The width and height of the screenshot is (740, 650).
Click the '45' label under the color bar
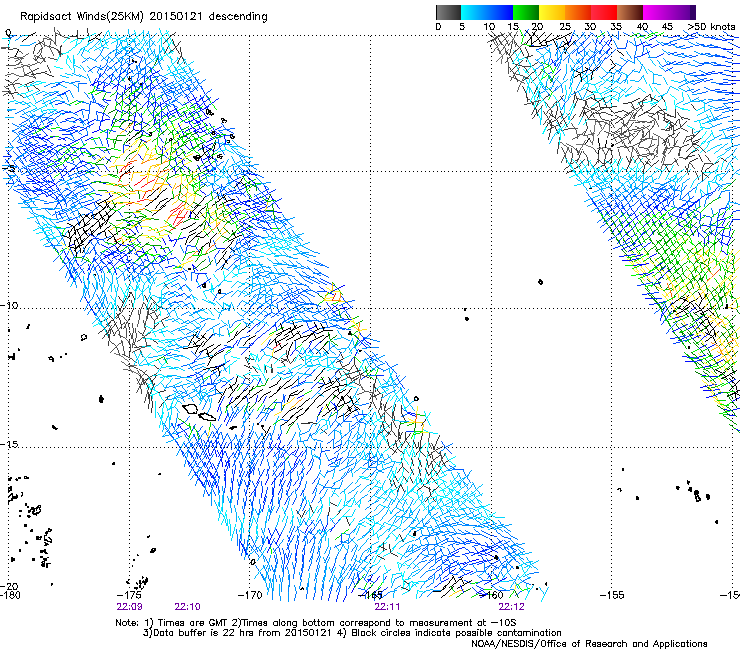(667, 26)
